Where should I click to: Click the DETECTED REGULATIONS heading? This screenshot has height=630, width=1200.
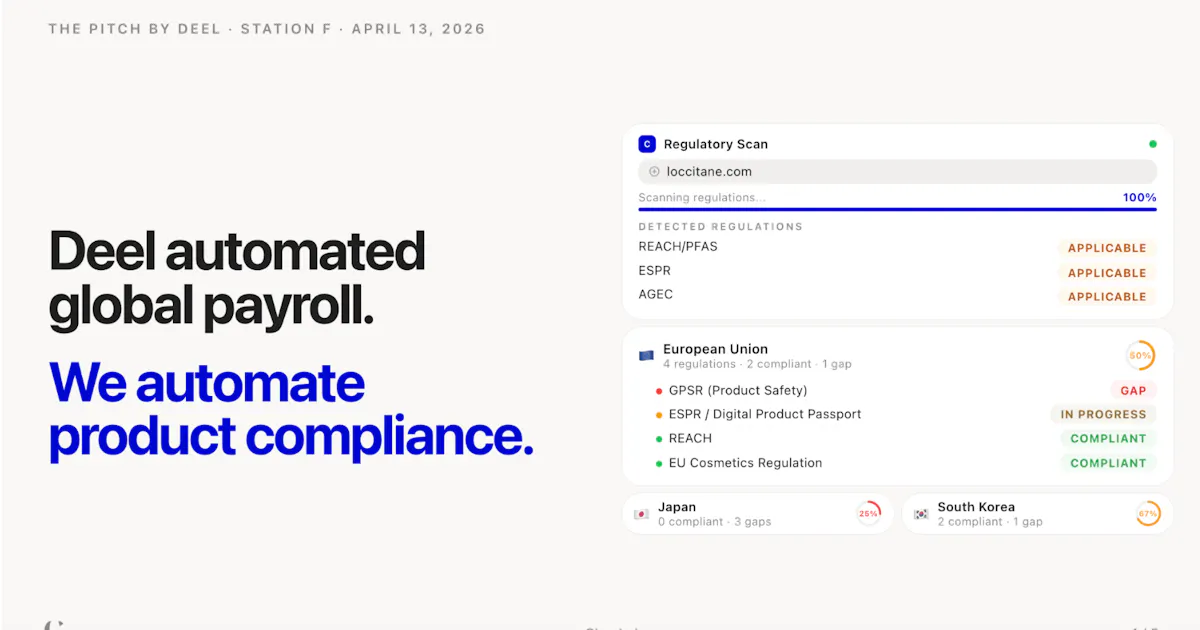(721, 226)
